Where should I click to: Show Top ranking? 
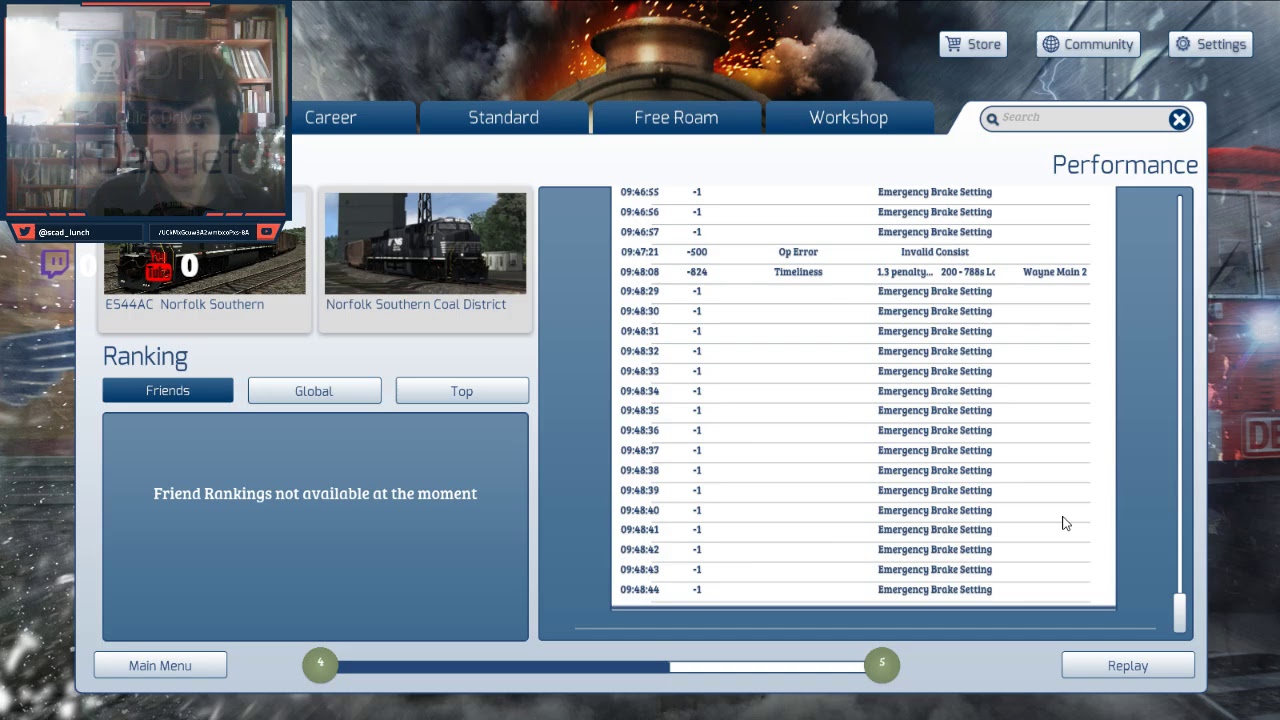tap(462, 391)
